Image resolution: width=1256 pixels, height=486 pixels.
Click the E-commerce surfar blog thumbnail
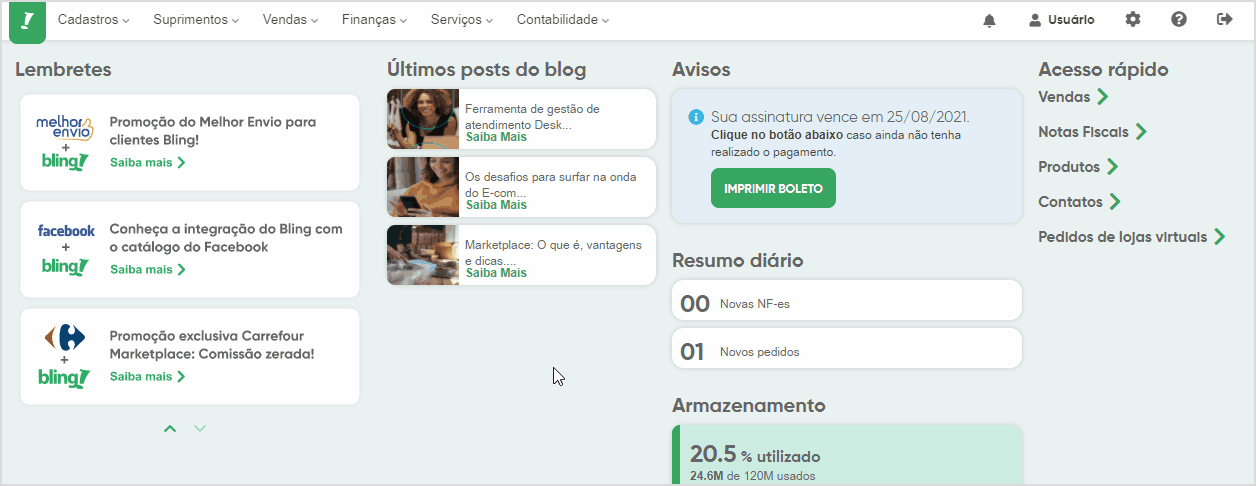pyautogui.click(x=423, y=187)
